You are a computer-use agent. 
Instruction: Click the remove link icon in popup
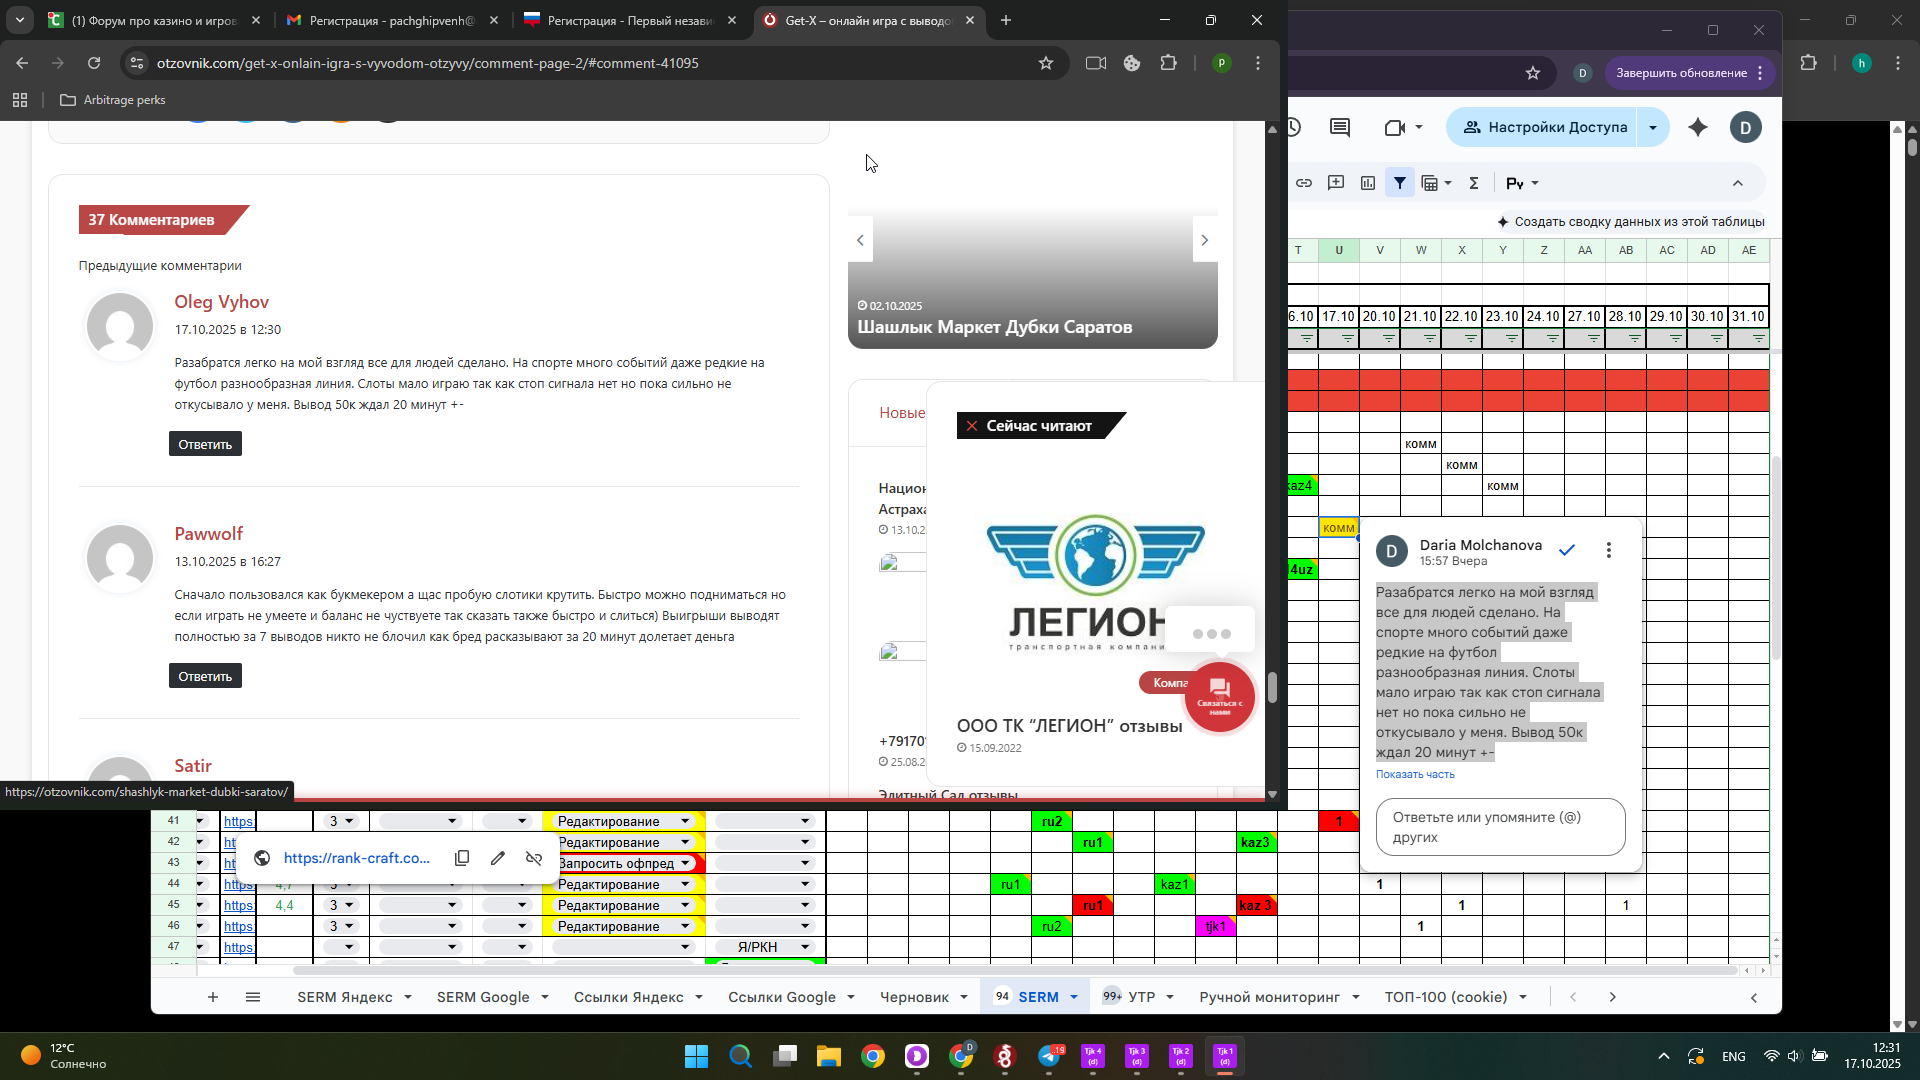534,858
